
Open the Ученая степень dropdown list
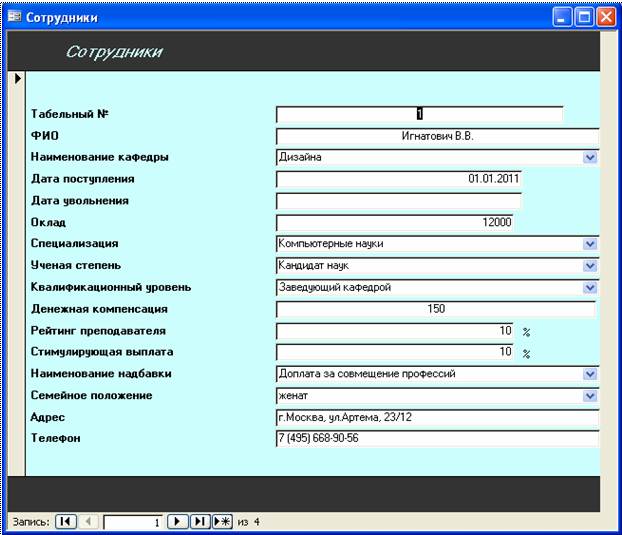pos(590,266)
